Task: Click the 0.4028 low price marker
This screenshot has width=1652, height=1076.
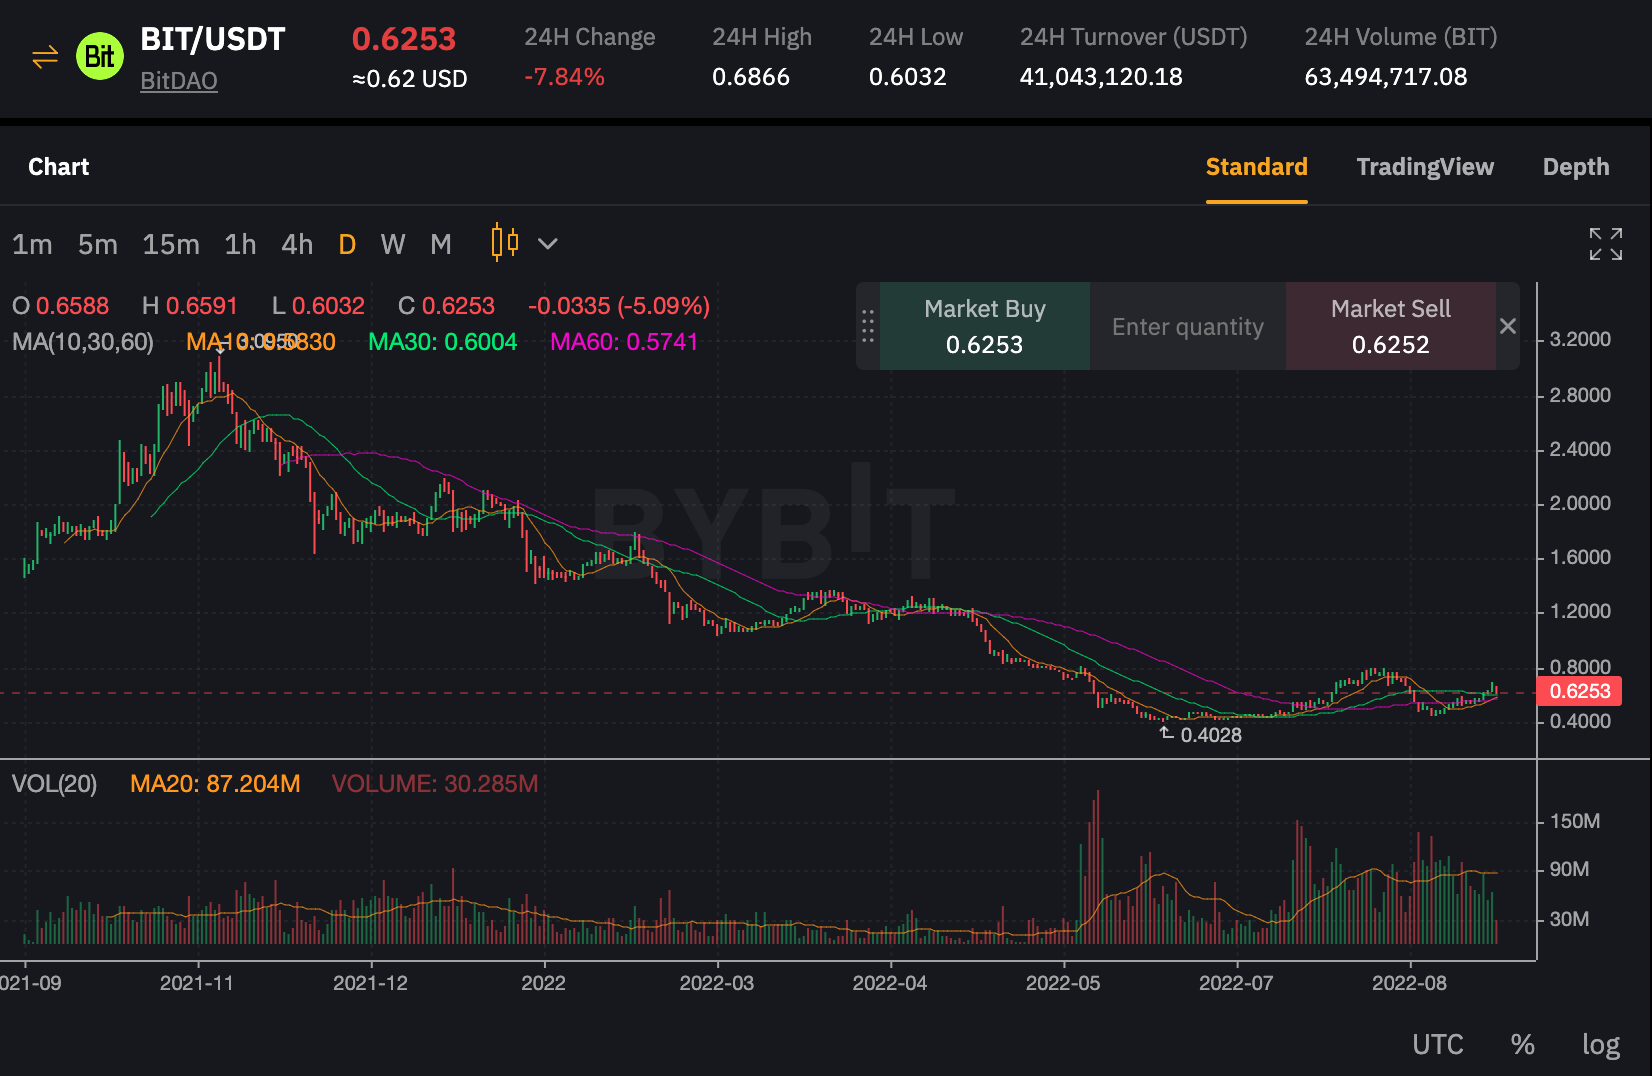Action: click(1211, 735)
